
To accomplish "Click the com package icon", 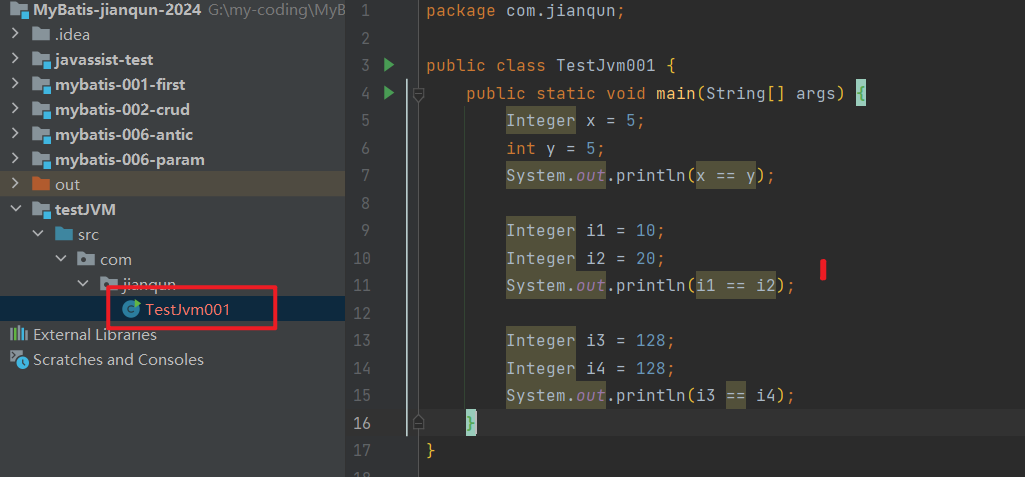I will coord(86,259).
